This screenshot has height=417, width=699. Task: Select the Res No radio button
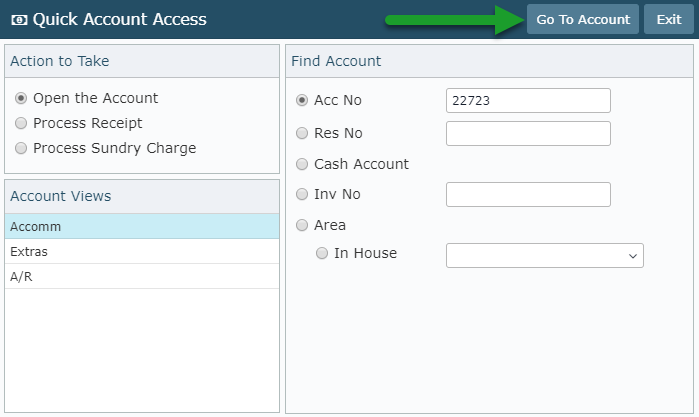click(x=302, y=133)
